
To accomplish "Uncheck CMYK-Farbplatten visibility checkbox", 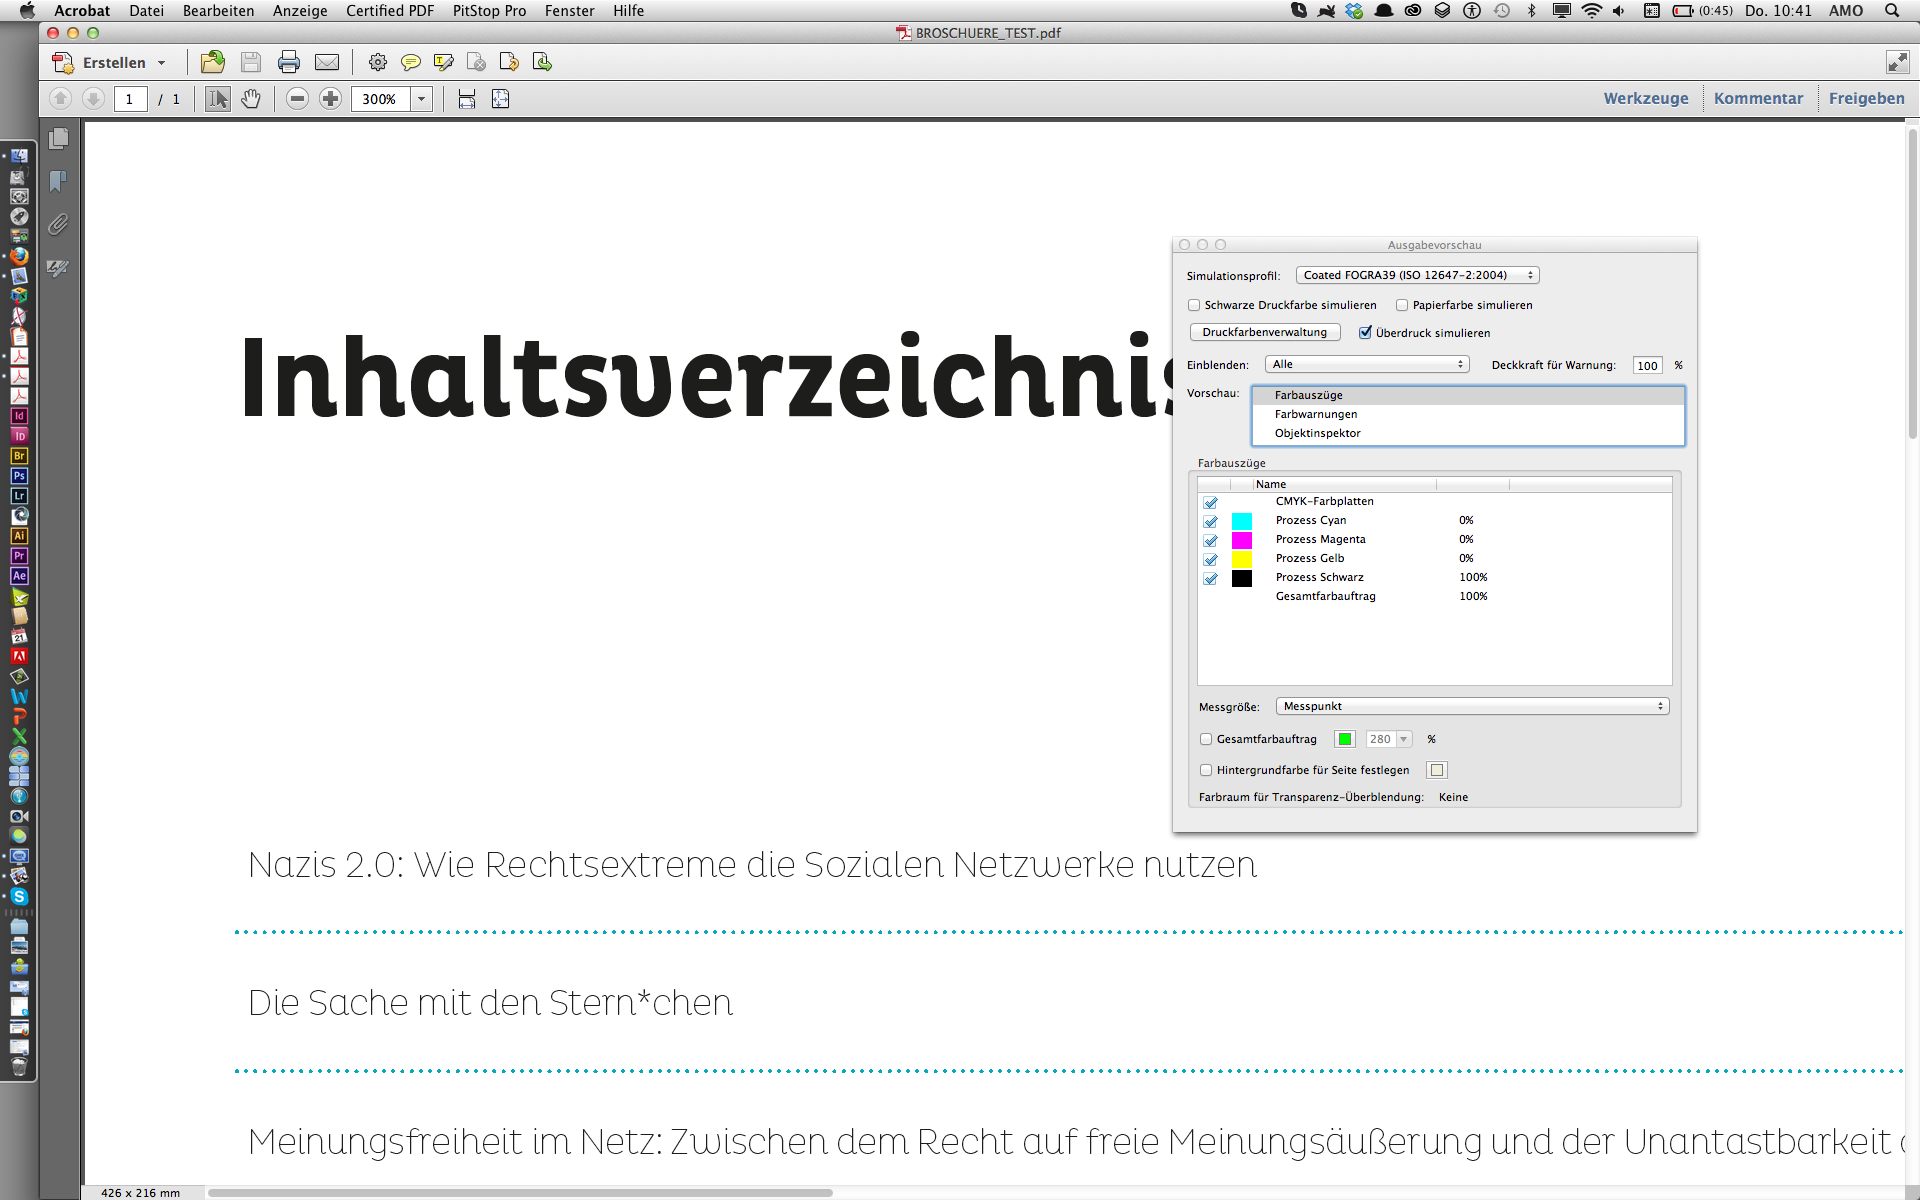I will 1211,502.
